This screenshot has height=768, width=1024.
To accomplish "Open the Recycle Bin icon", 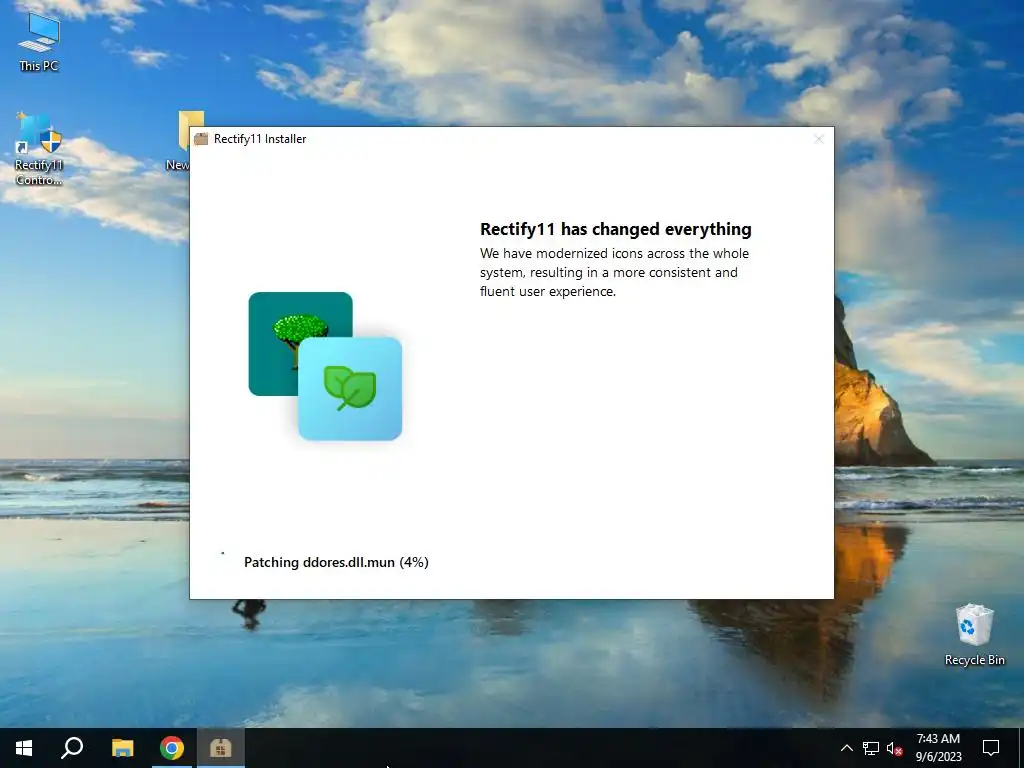I will pyautogui.click(x=974, y=635).
